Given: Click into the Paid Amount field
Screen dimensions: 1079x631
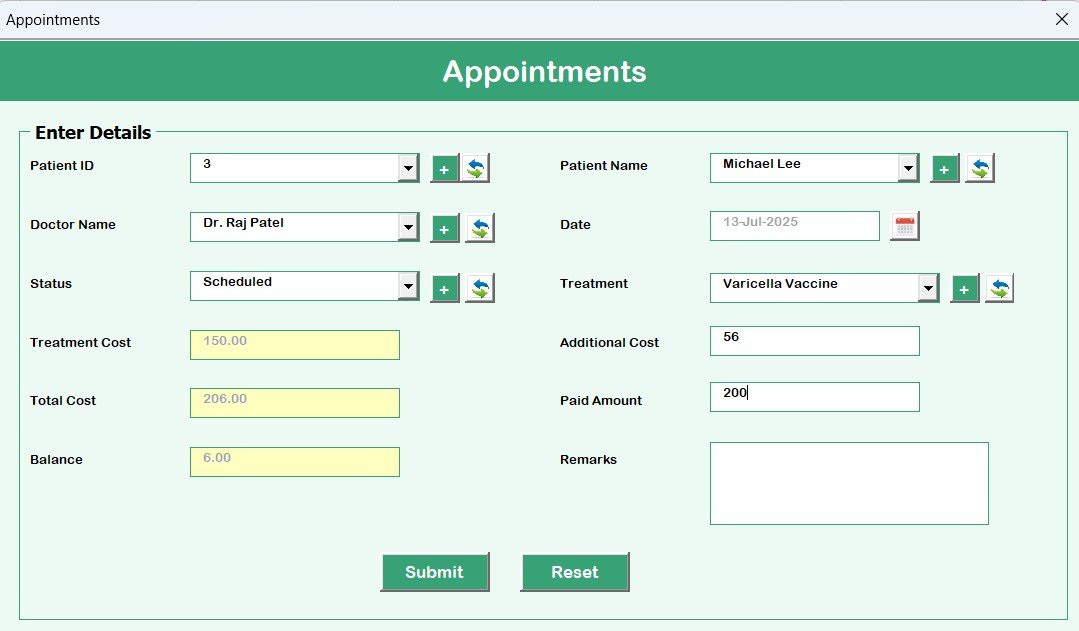Looking at the screenshot, I should point(815,397).
